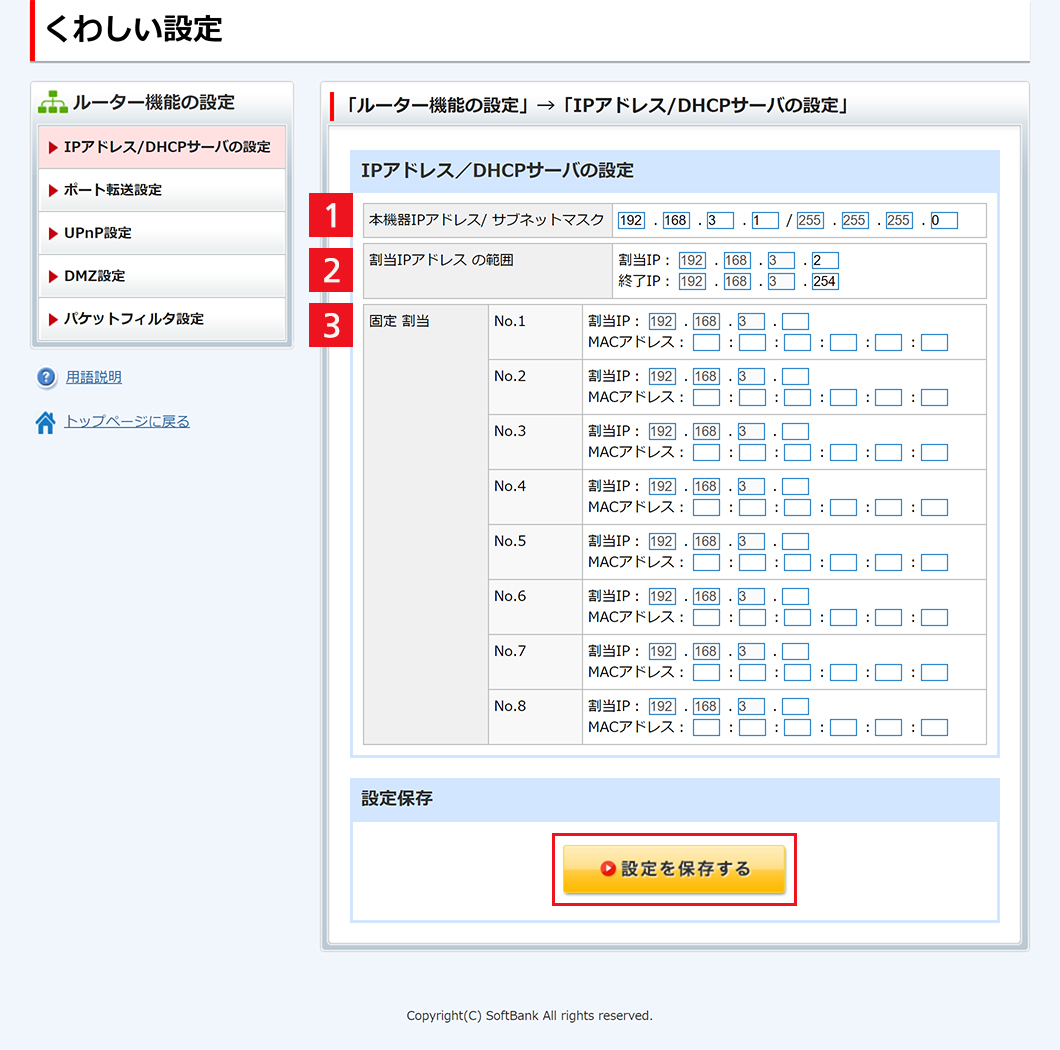
Task: Open ポート転送設定 menu item
Action: click(162, 190)
